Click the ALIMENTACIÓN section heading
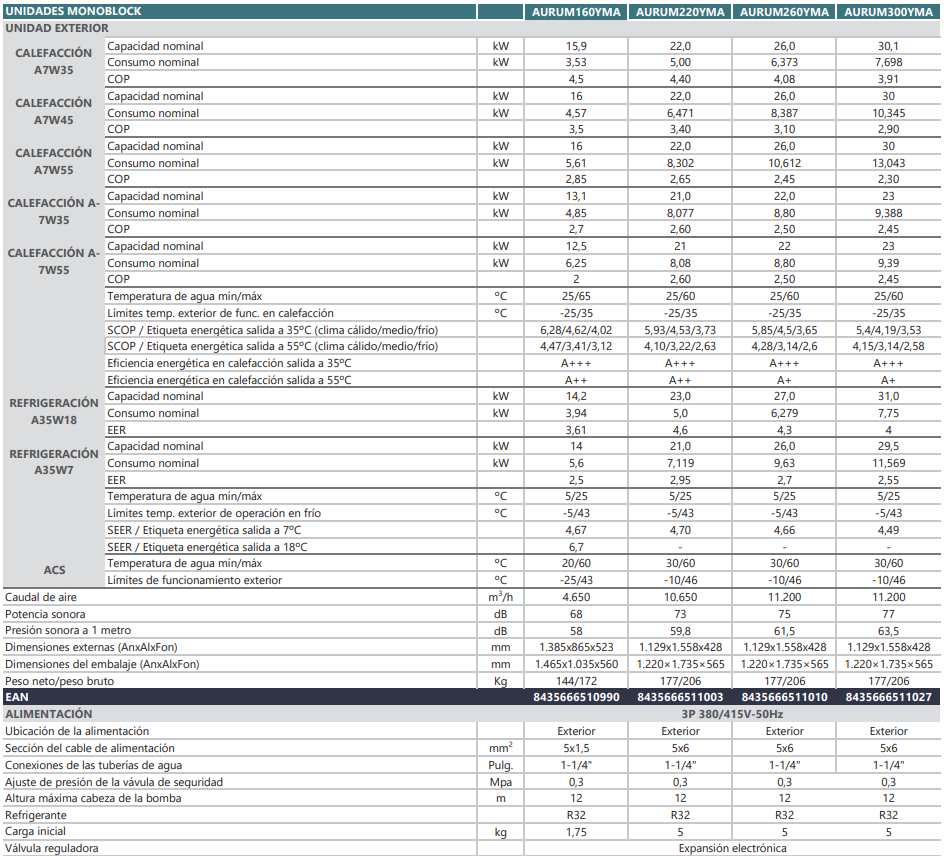 49,714
